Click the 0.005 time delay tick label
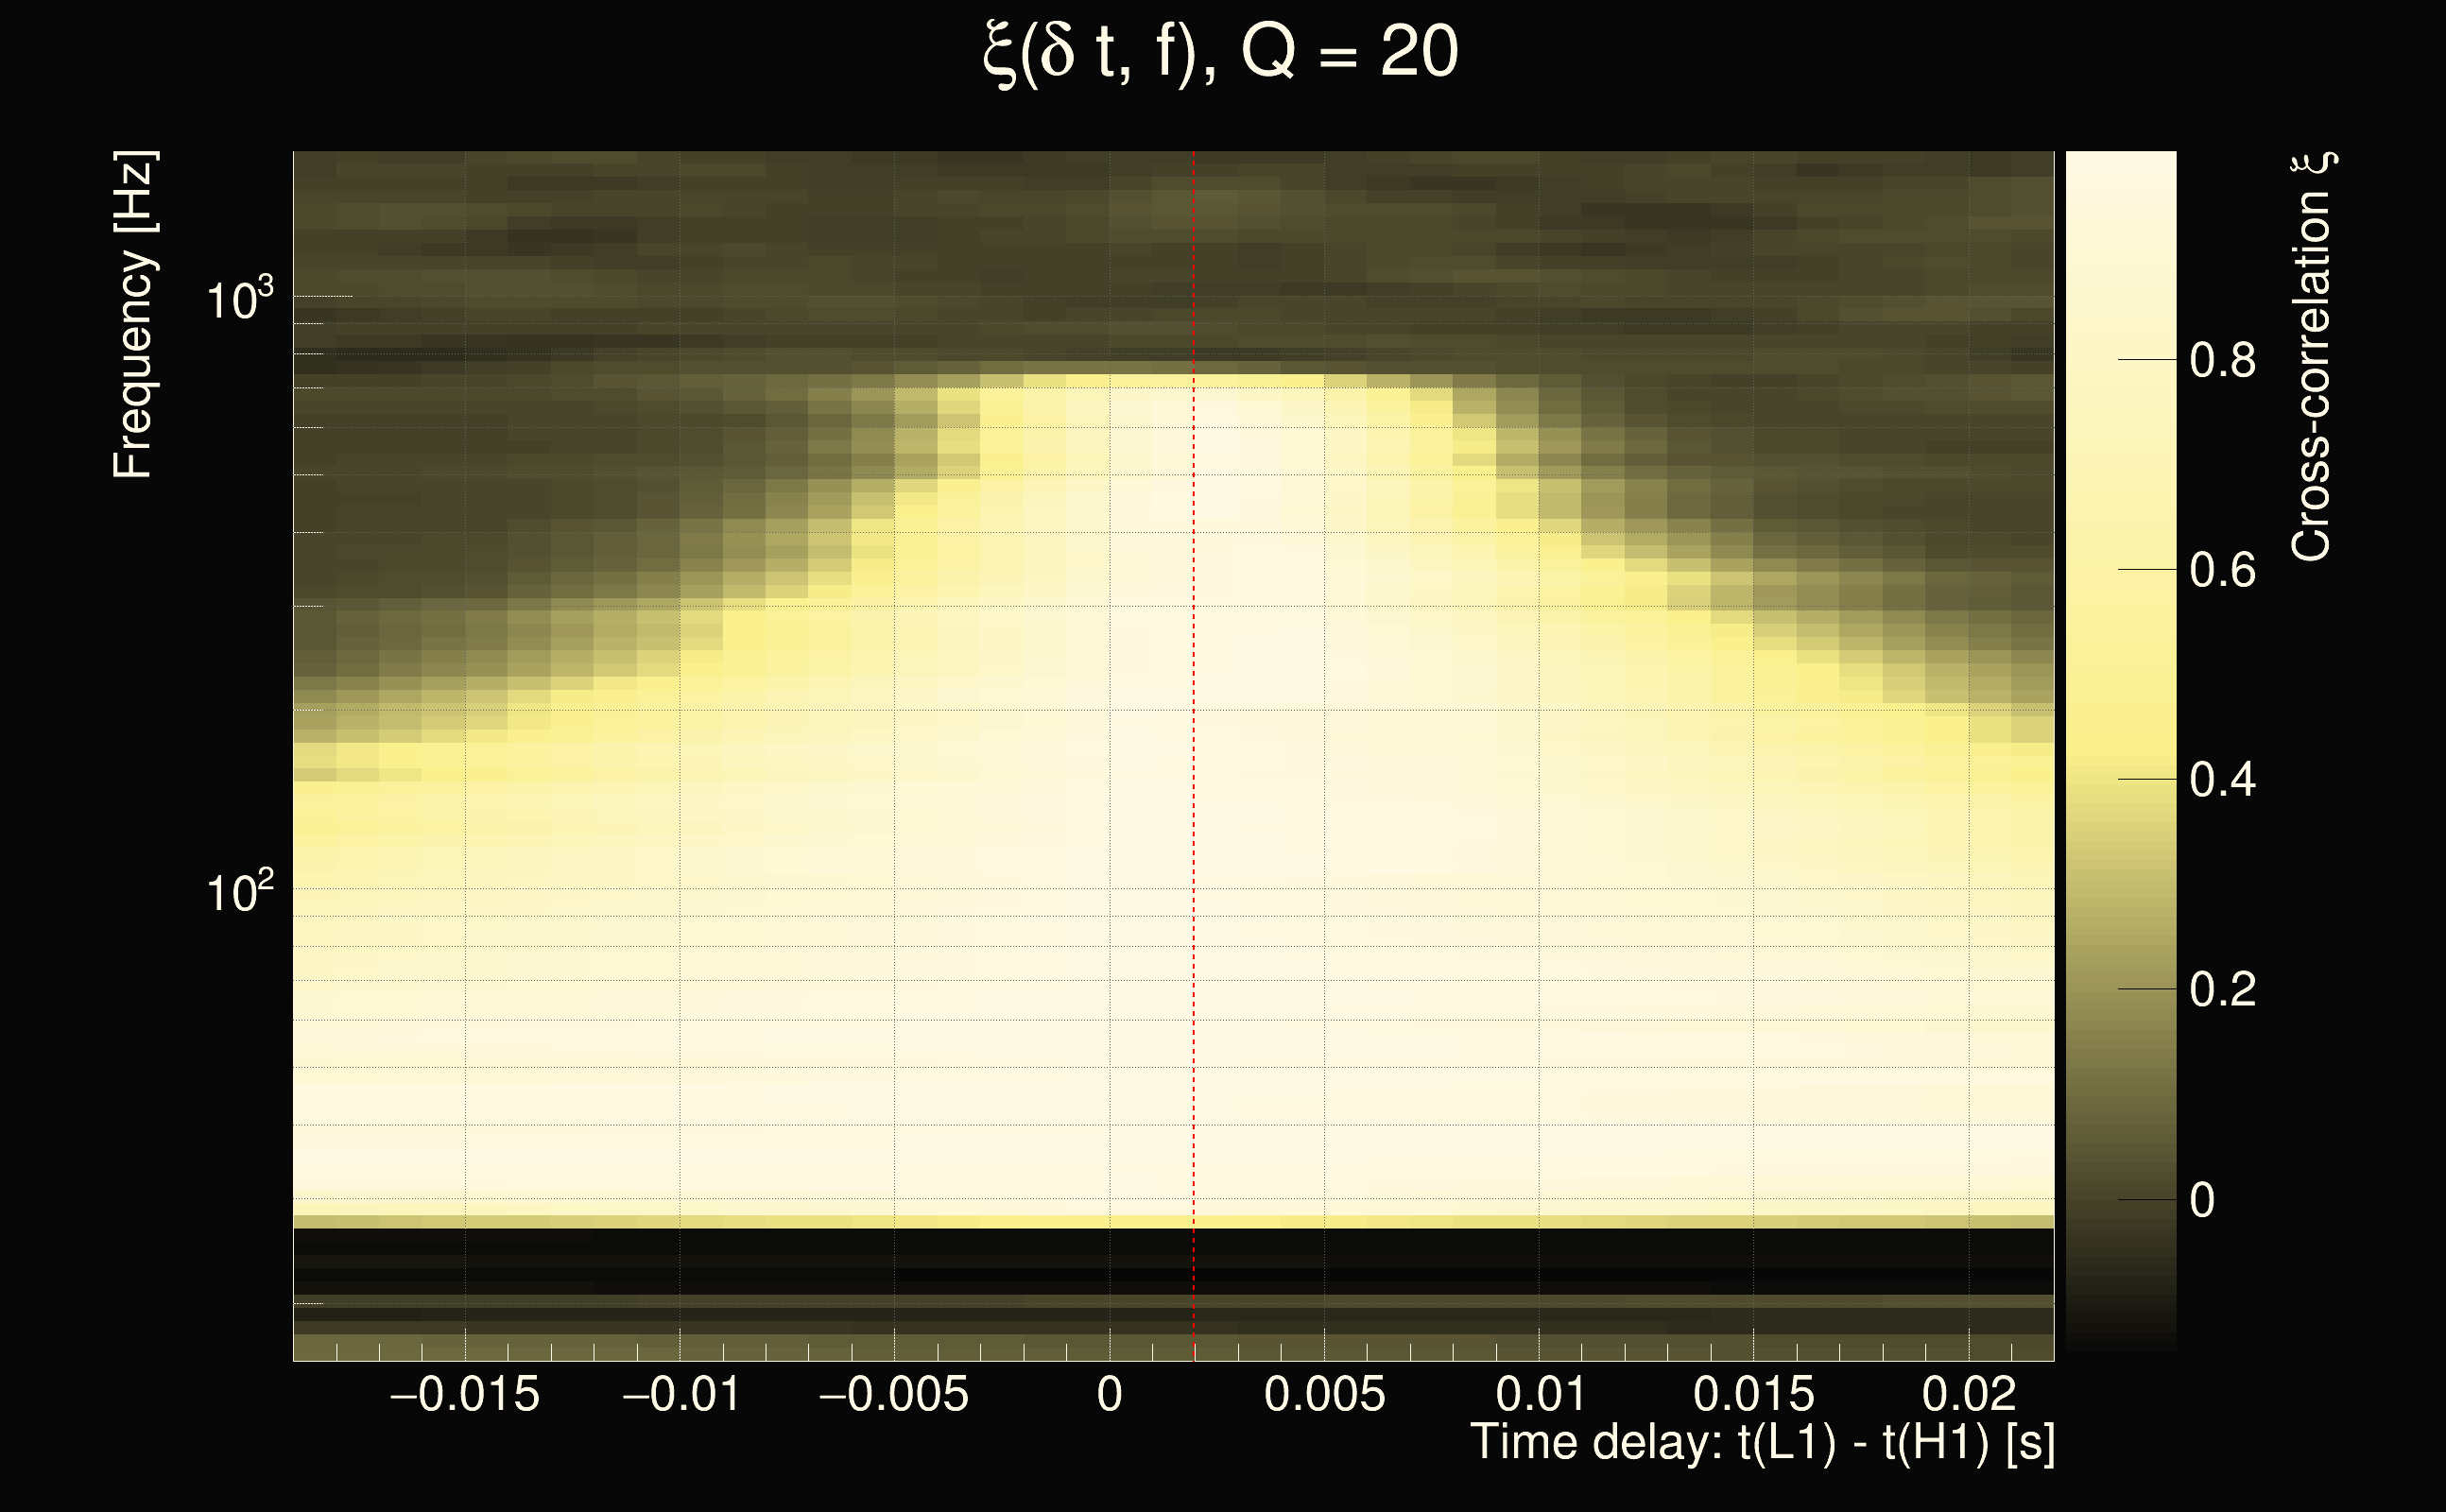 click(1324, 1395)
